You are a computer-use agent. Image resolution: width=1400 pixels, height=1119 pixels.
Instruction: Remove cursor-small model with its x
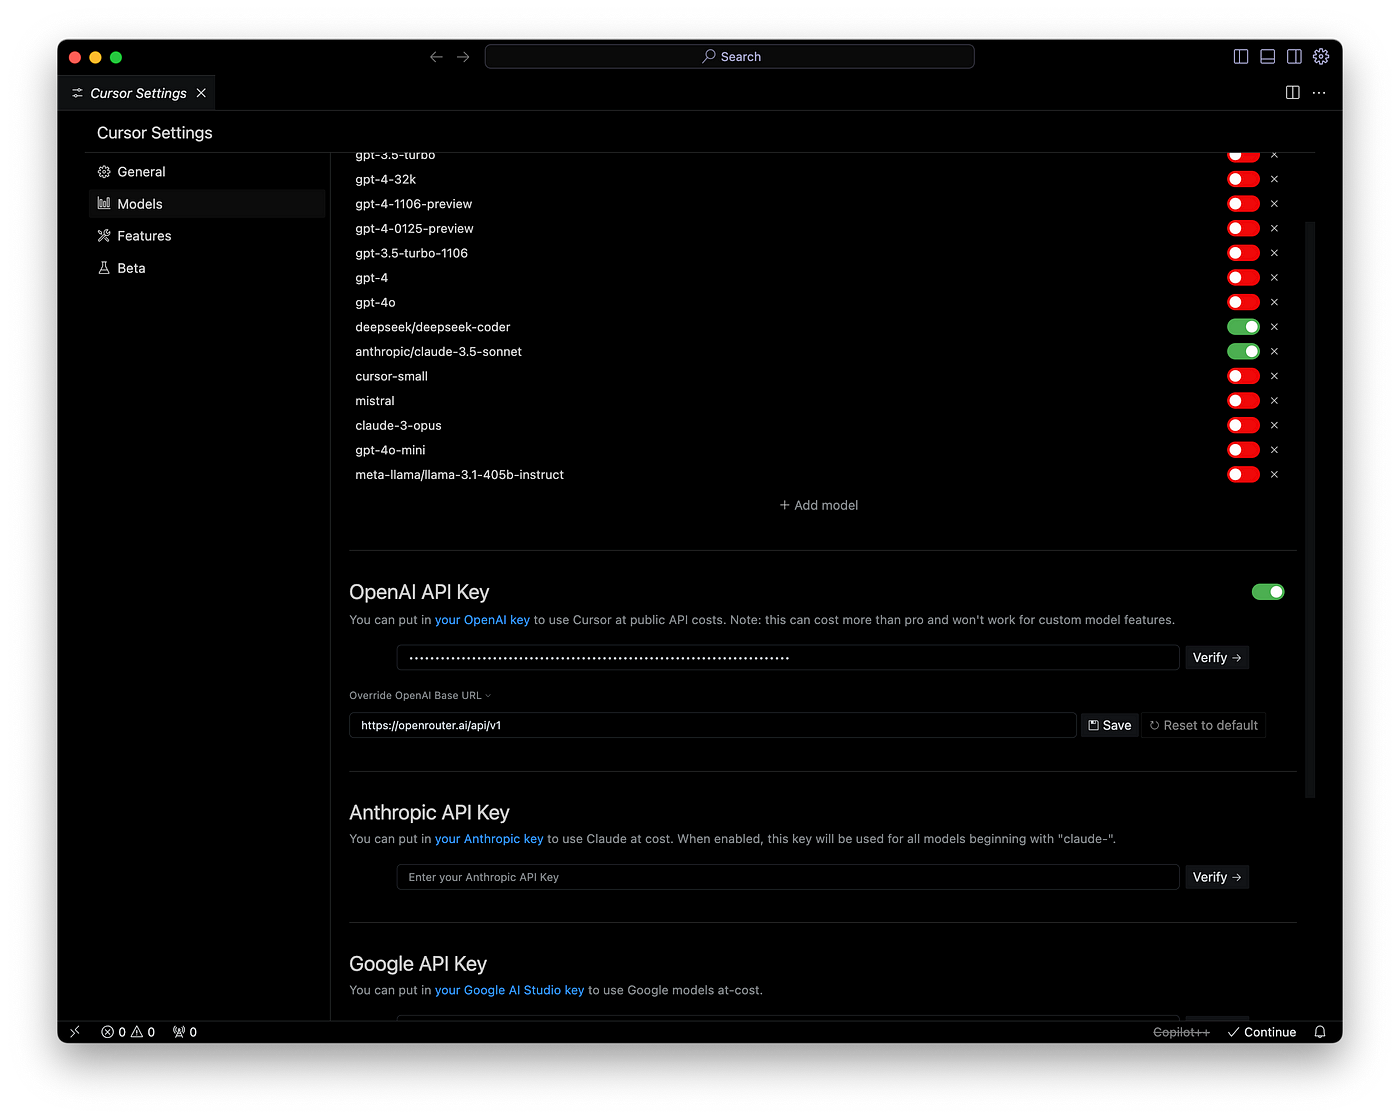tap(1274, 376)
